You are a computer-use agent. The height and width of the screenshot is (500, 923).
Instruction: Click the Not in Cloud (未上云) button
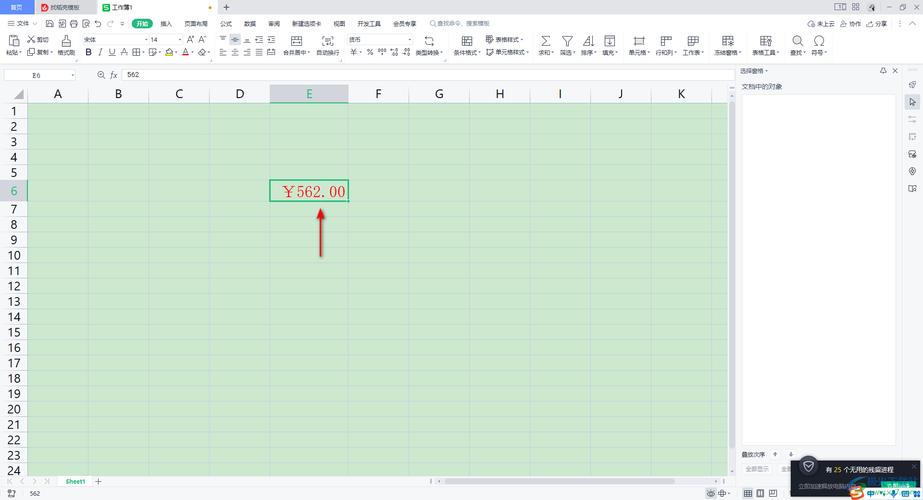[821, 24]
